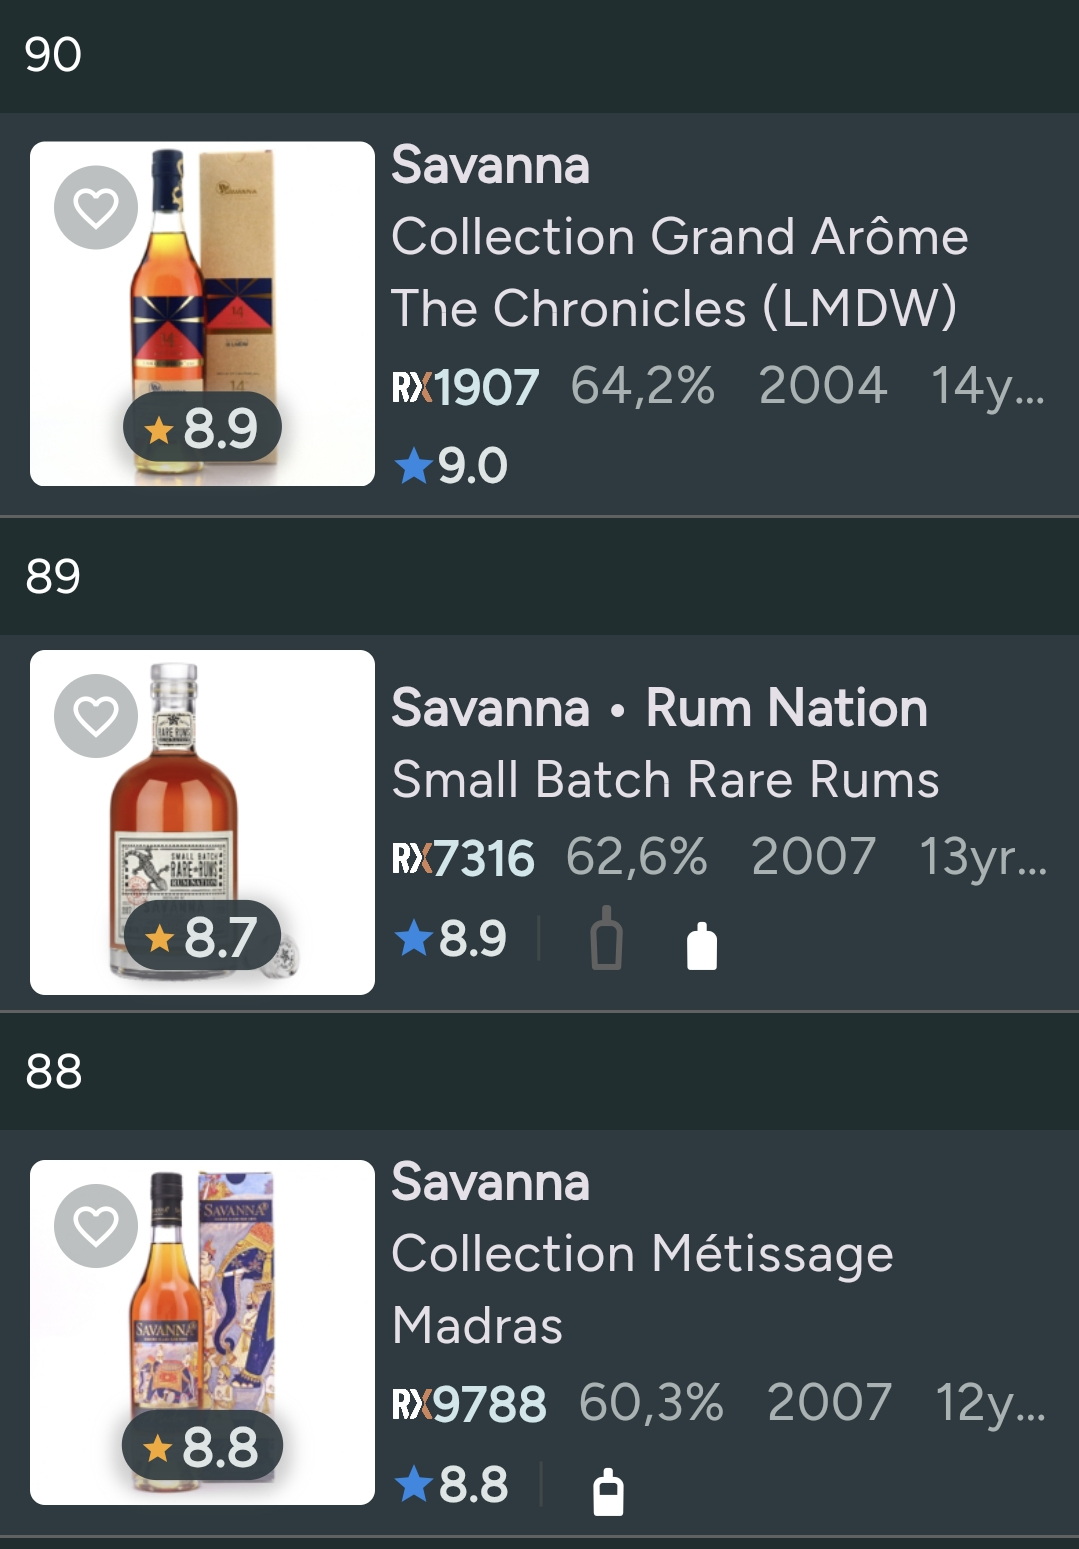Click the filled bottle icon on Rum Nation
The image size is (1079, 1549).
coord(702,946)
